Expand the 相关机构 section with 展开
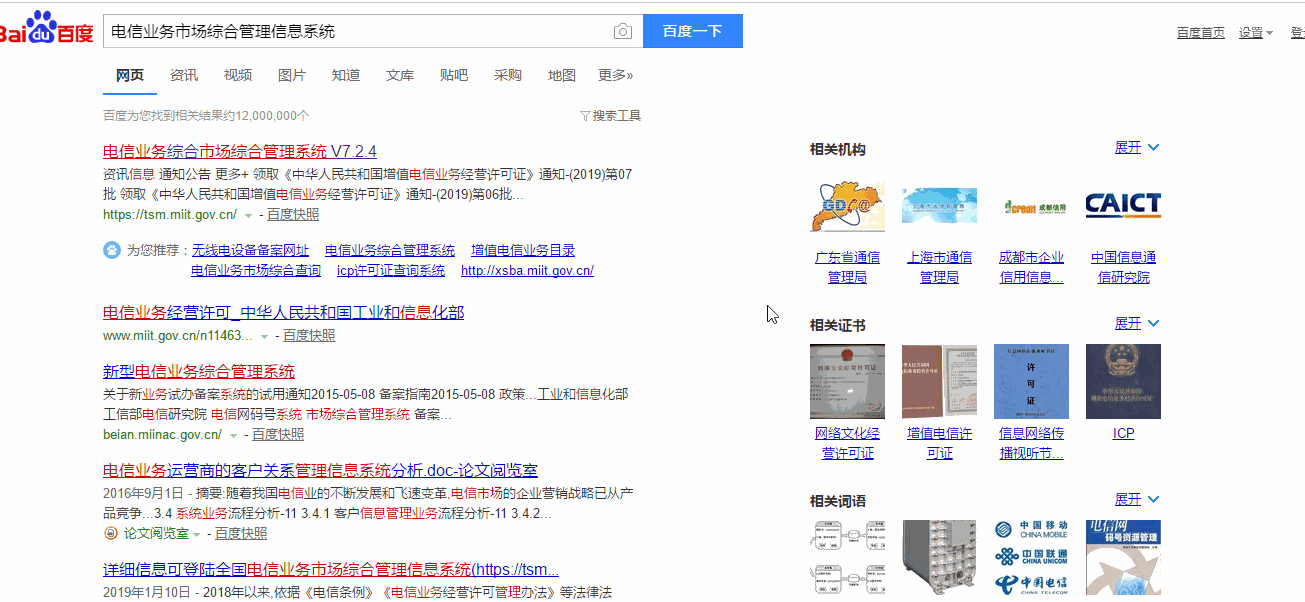Screen dimensions: 1305x602 (x=1137, y=148)
